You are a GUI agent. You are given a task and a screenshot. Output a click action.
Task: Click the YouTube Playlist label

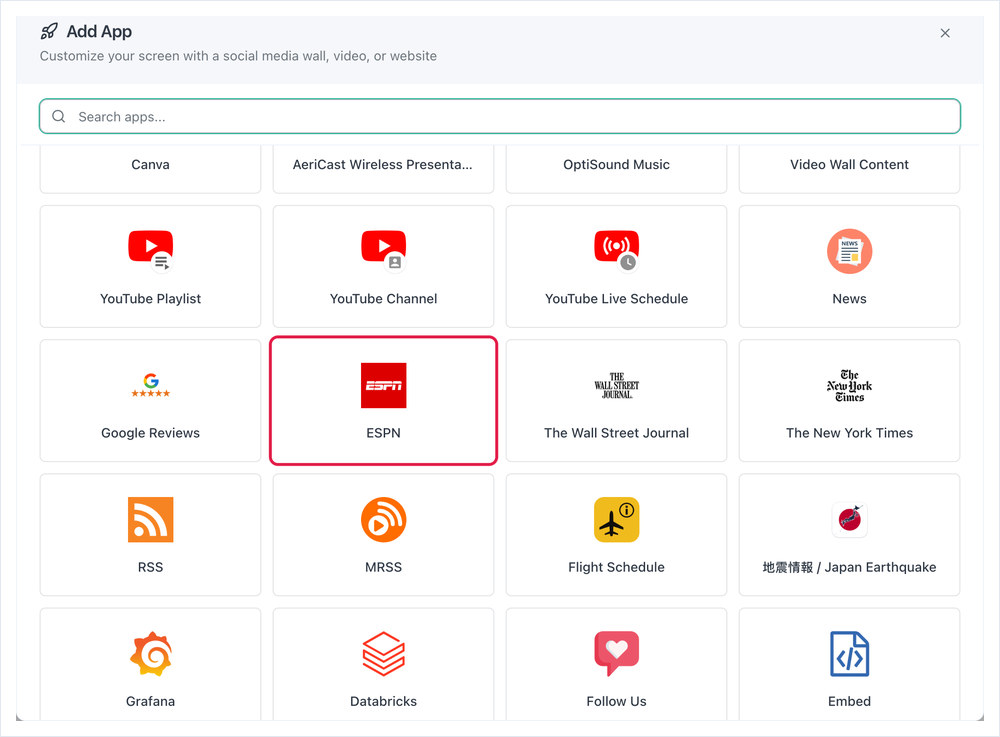click(x=151, y=298)
